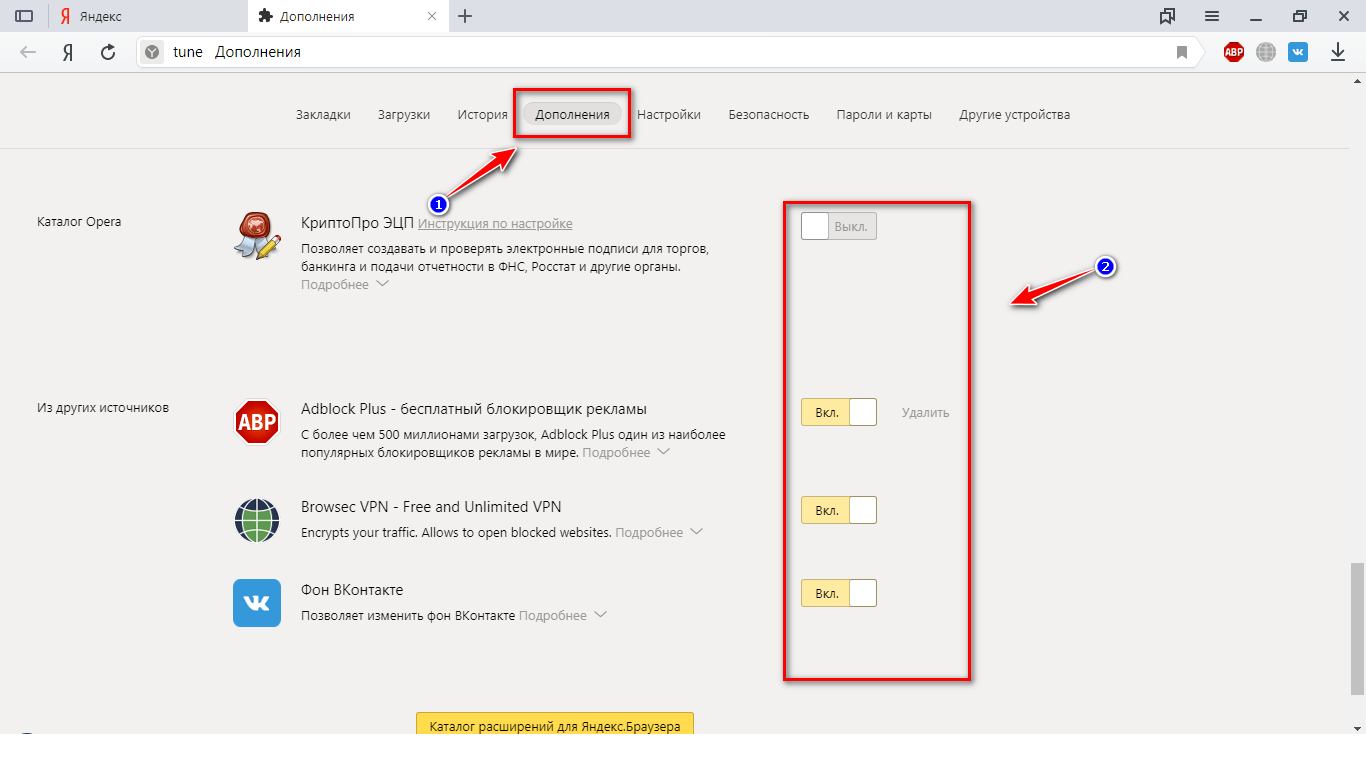Go to Безопасность section

pos(769,115)
